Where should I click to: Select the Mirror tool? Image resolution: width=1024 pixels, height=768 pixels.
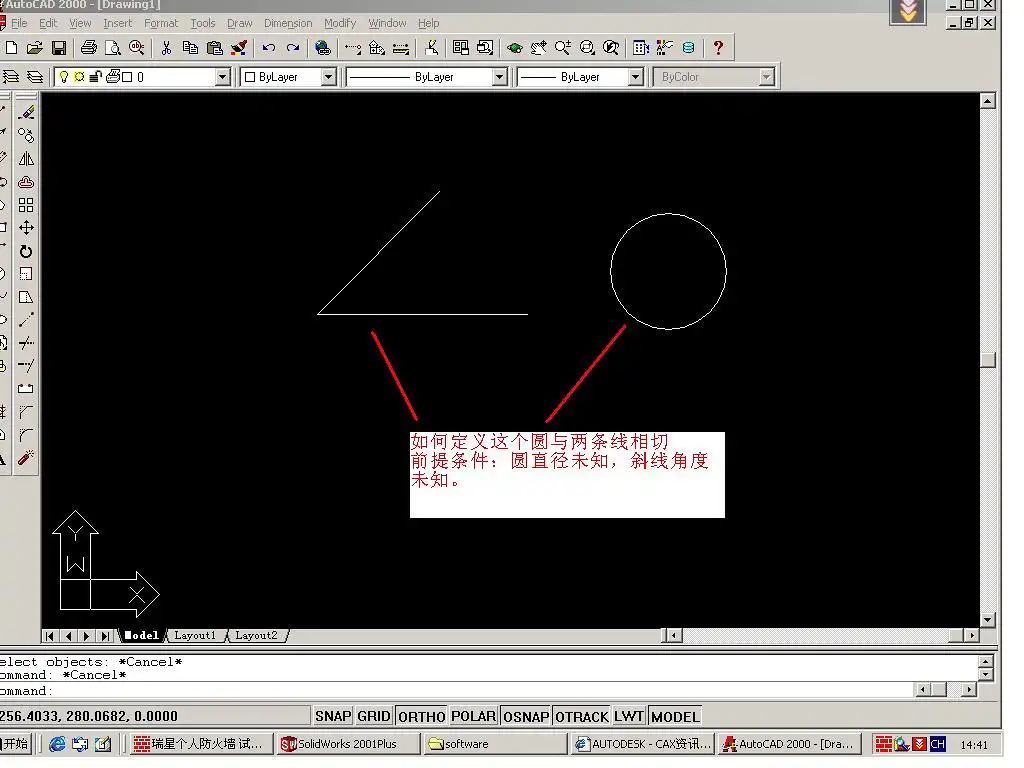pos(26,159)
